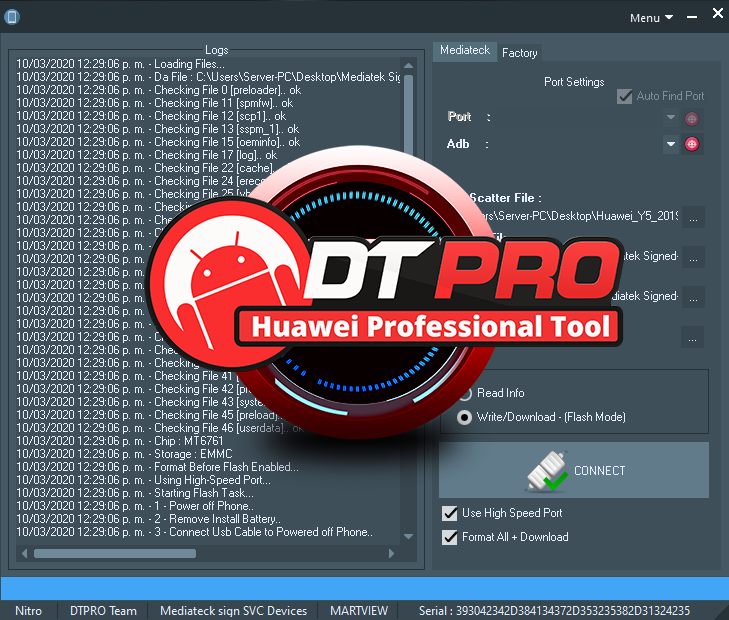729x620 pixels.
Task: Click the red Port scan icon
Action: (x=692, y=118)
